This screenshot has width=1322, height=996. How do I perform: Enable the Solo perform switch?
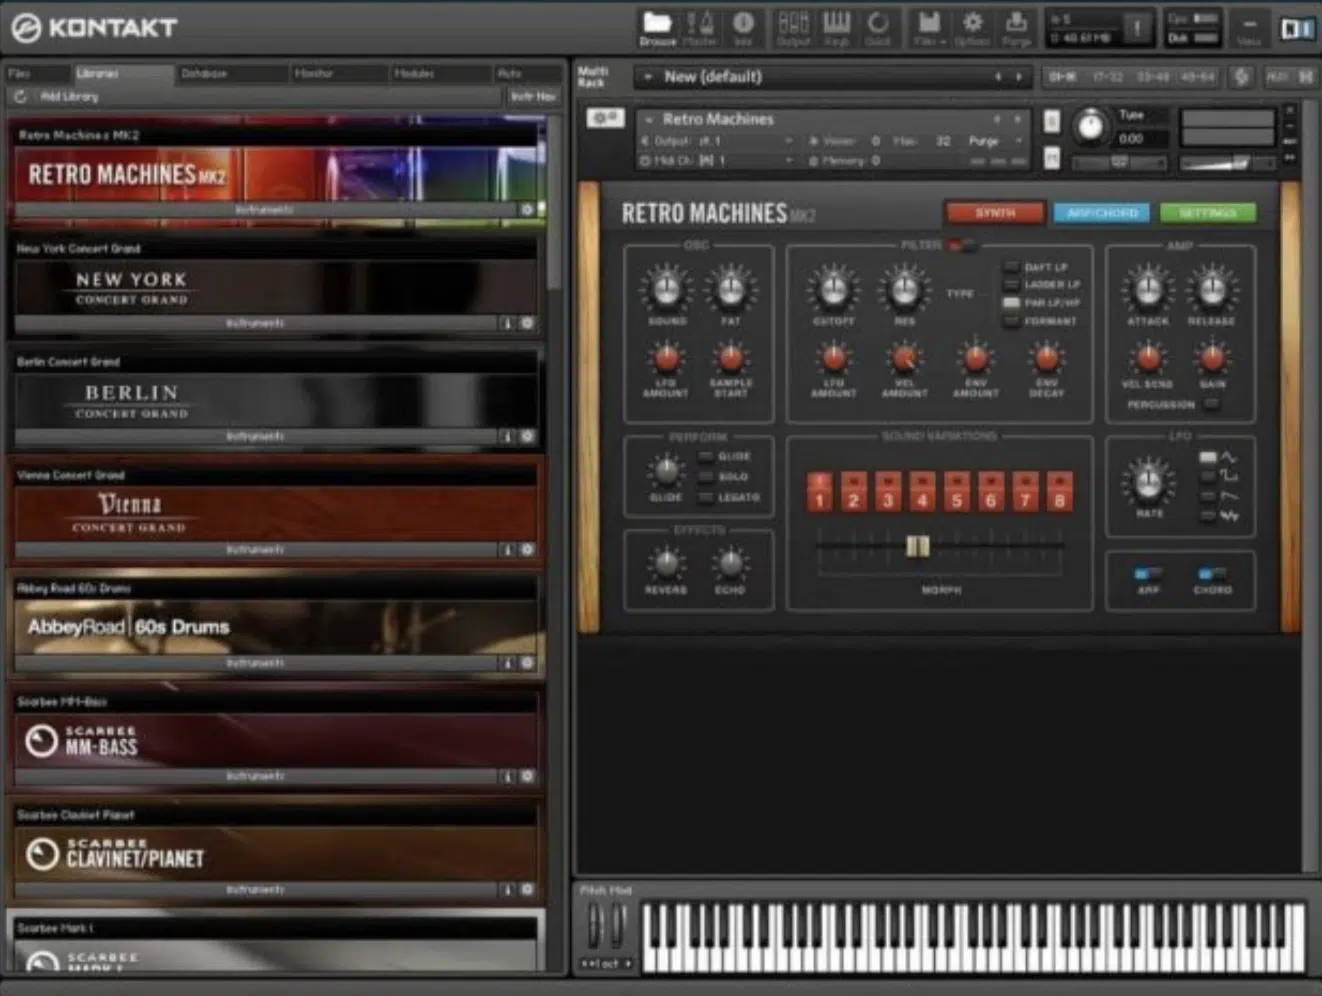pos(706,477)
